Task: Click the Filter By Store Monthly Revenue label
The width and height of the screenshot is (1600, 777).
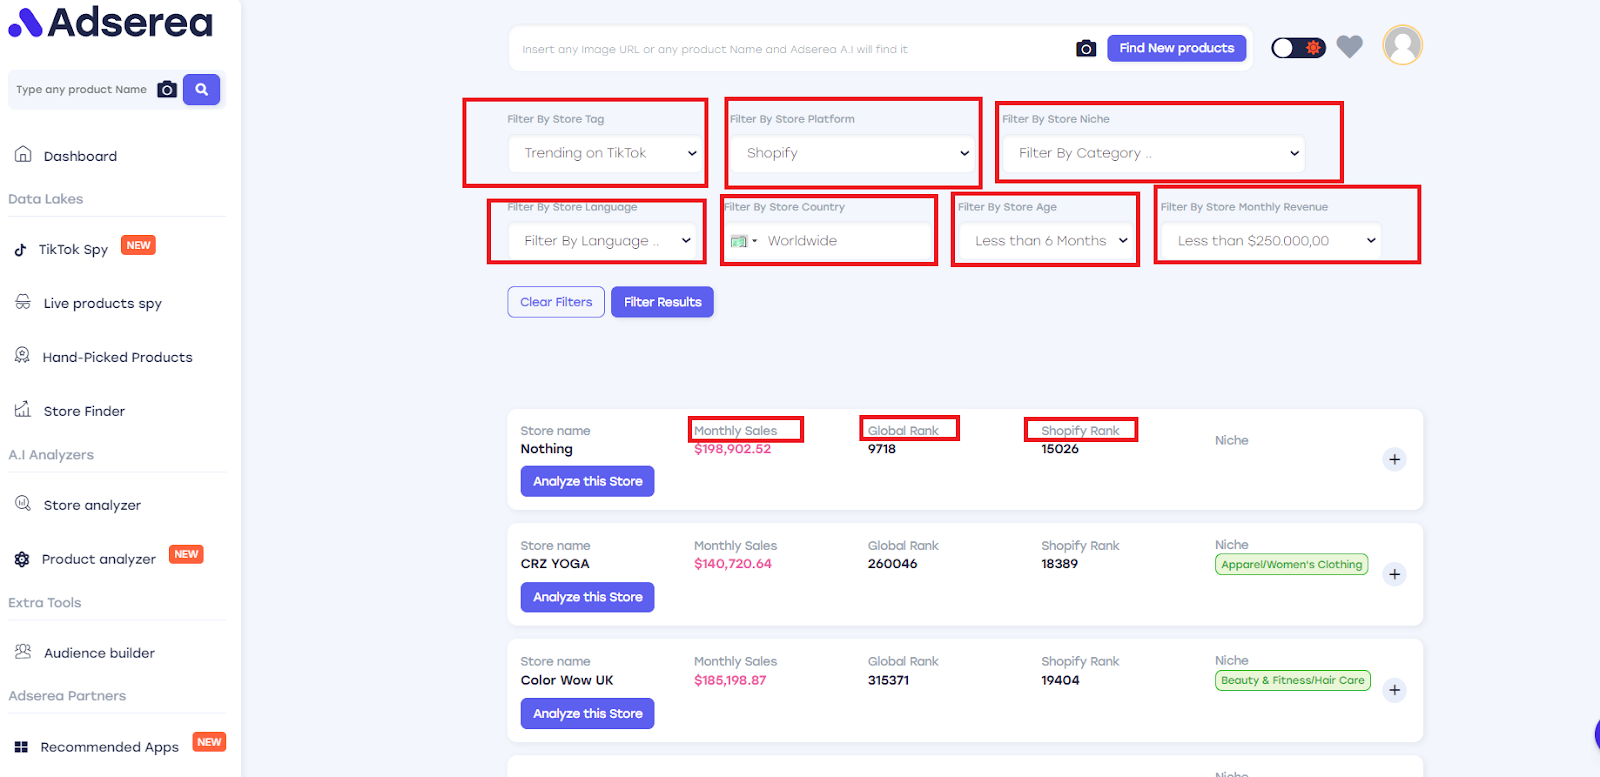Action: (1244, 207)
